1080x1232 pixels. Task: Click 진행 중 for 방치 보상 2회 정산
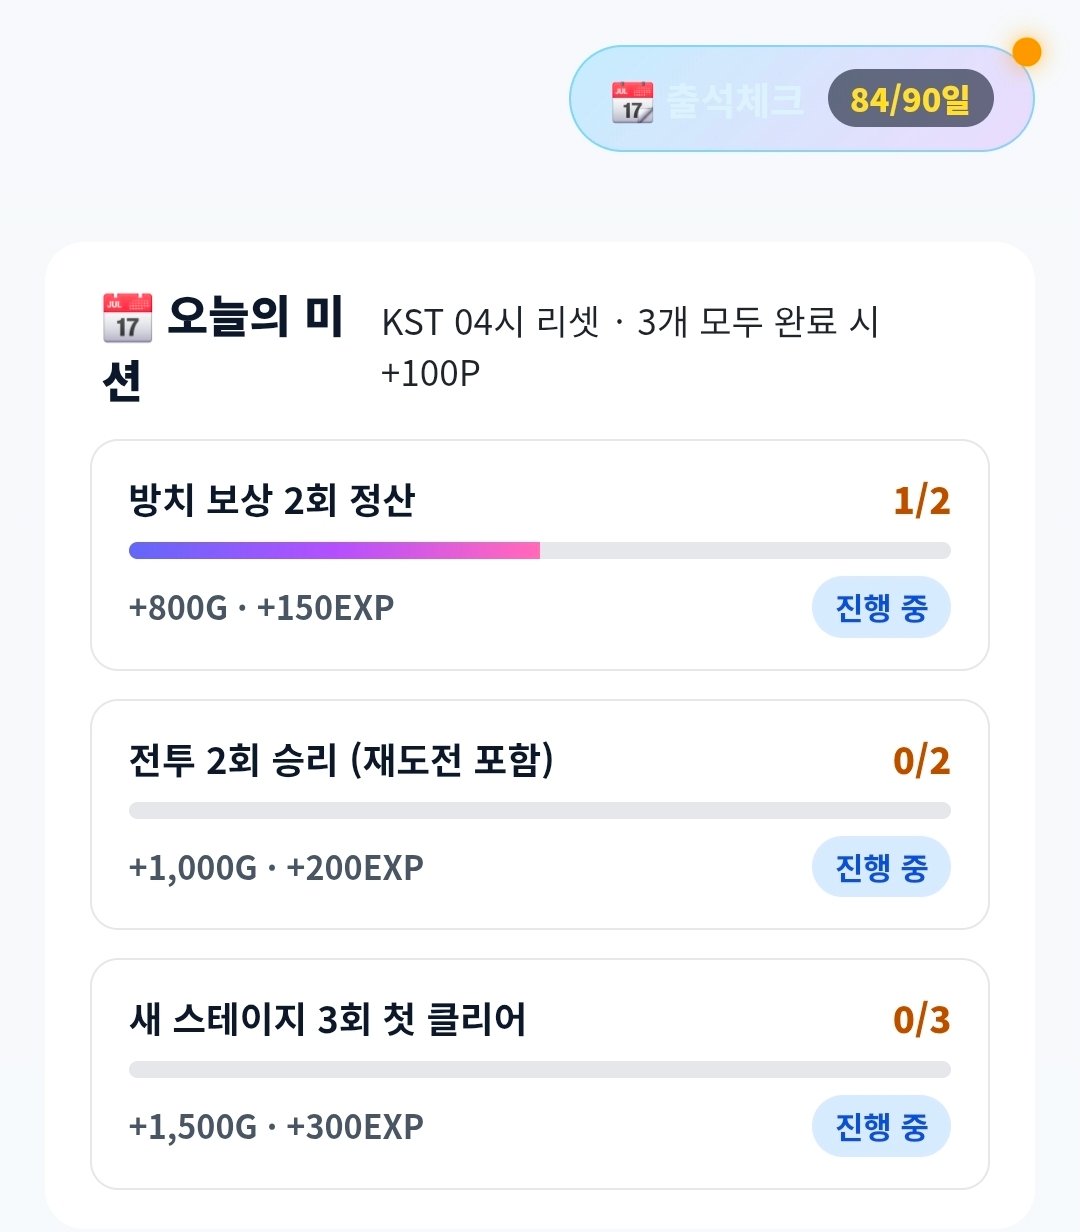(x=881, y=607)
